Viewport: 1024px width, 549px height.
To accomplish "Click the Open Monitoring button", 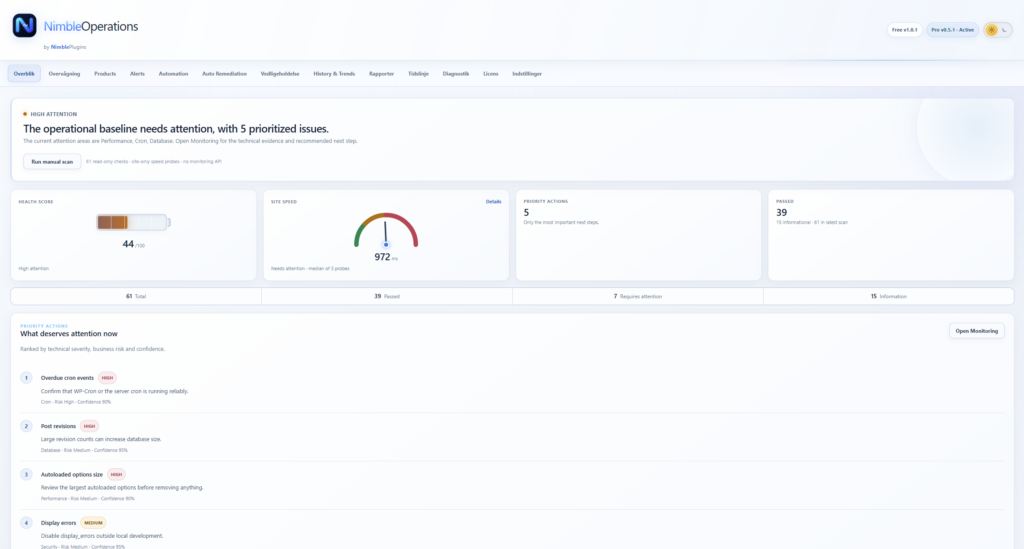I will tap(976, 331).
